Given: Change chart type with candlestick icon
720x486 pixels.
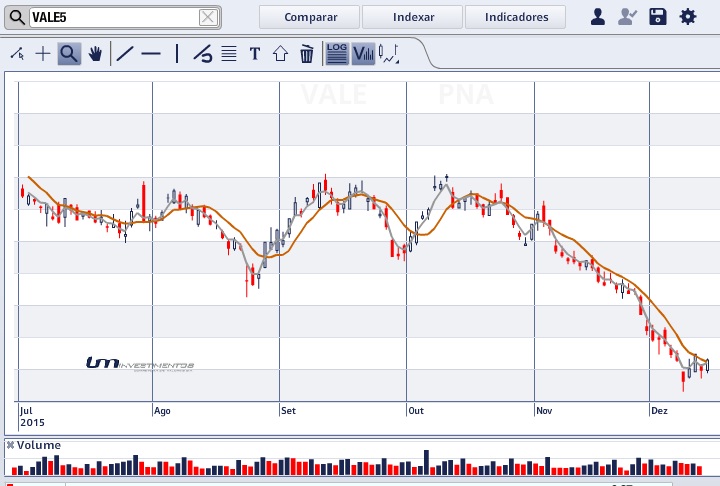Looking at the screenshot, I should [388, 54].
